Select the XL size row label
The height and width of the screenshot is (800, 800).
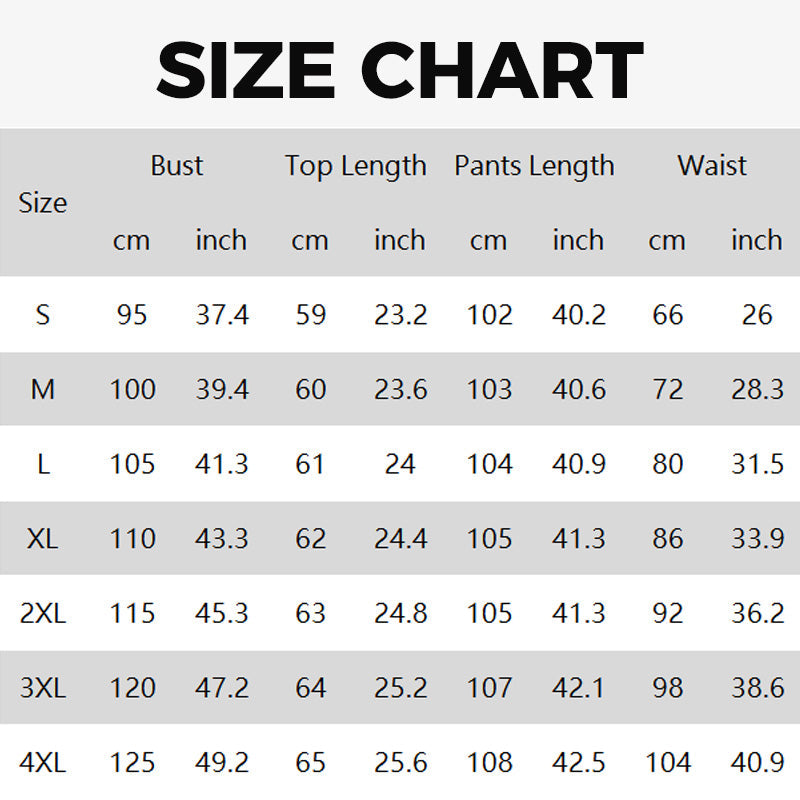coord(43,538)
